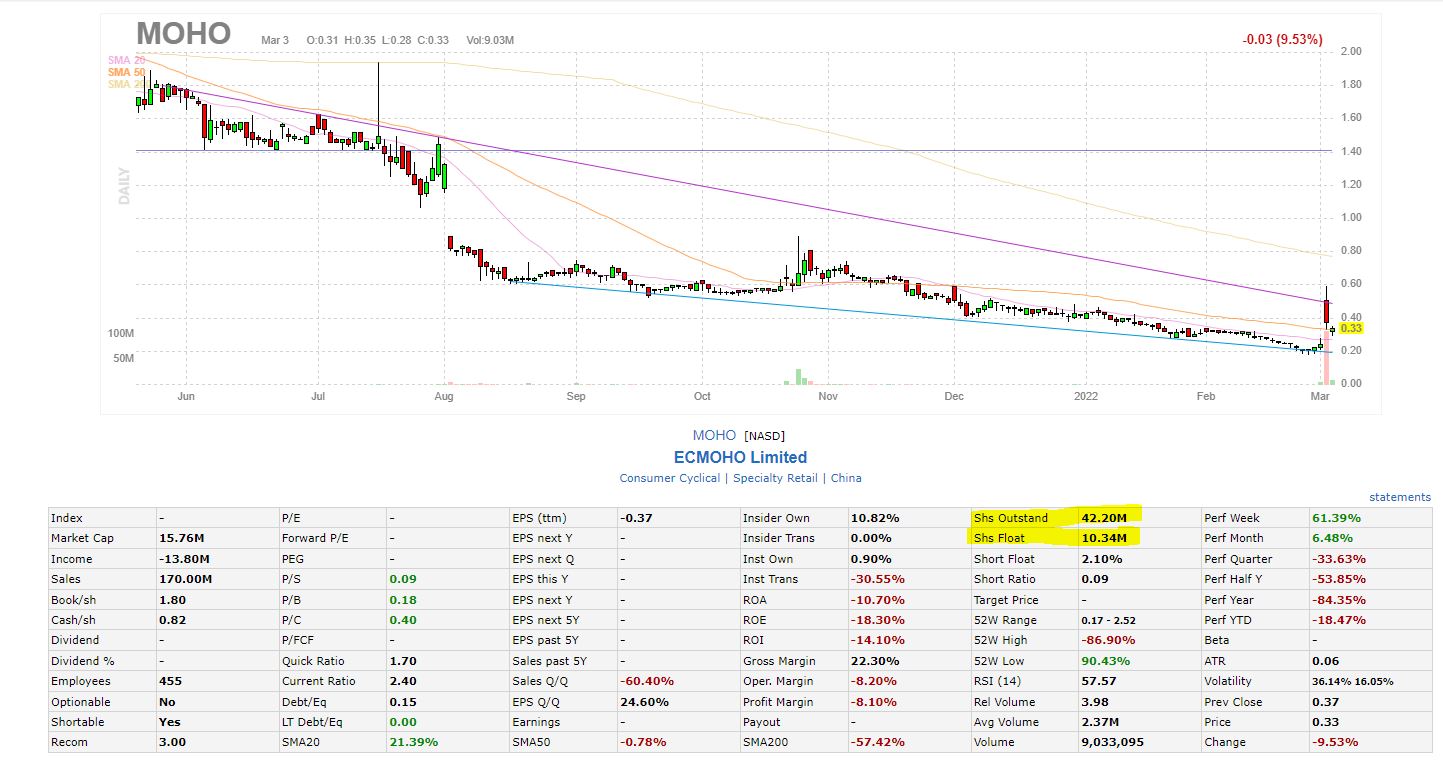Click the -9.53% Change value
The height and width of the screenshot is (767, 1443).
coord(1335,742)
